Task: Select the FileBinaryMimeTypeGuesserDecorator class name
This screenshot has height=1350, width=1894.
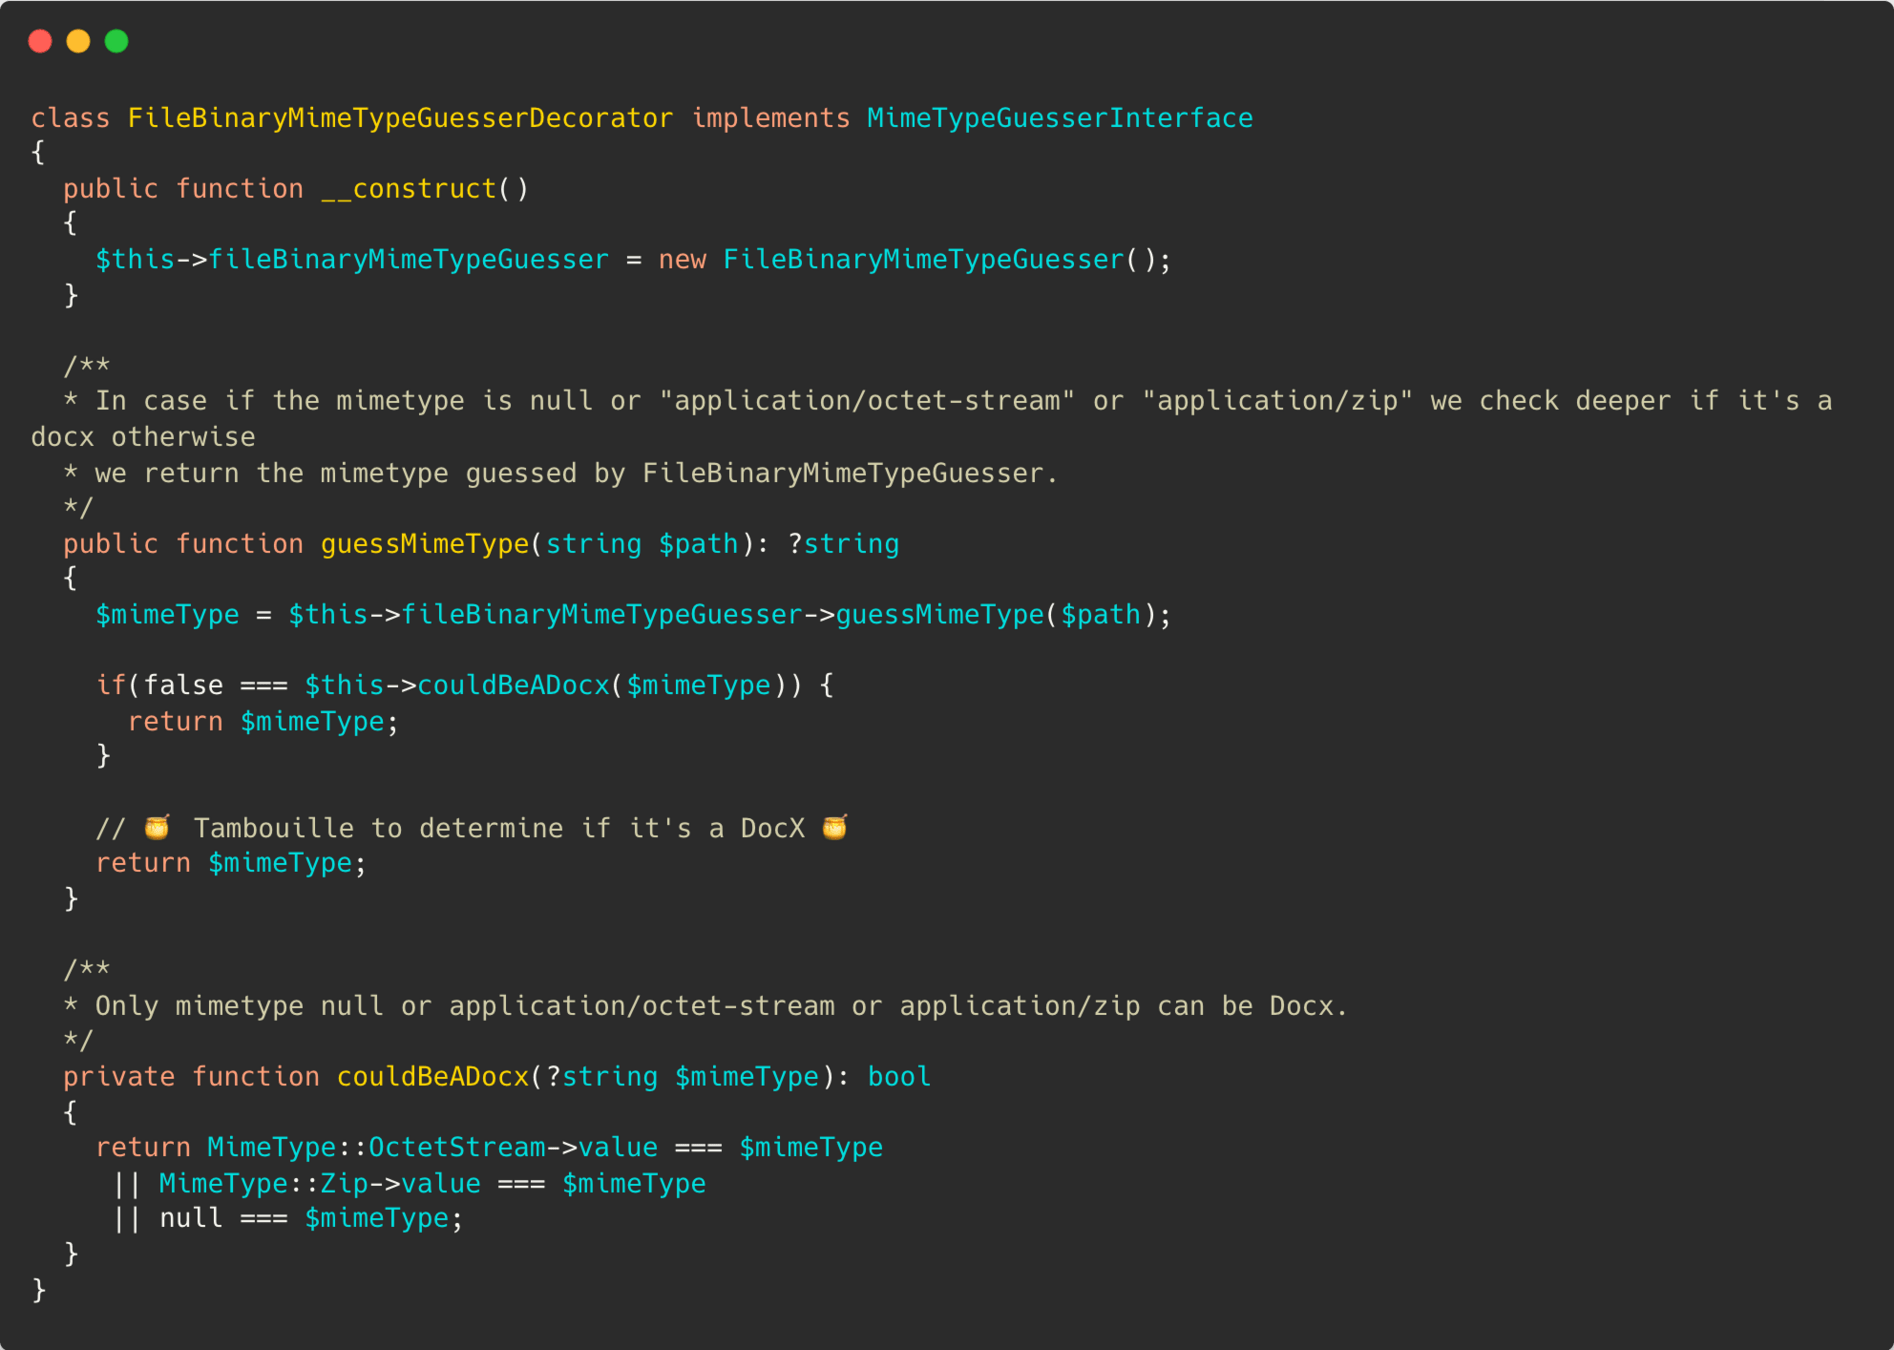Action: coord(400,118)
